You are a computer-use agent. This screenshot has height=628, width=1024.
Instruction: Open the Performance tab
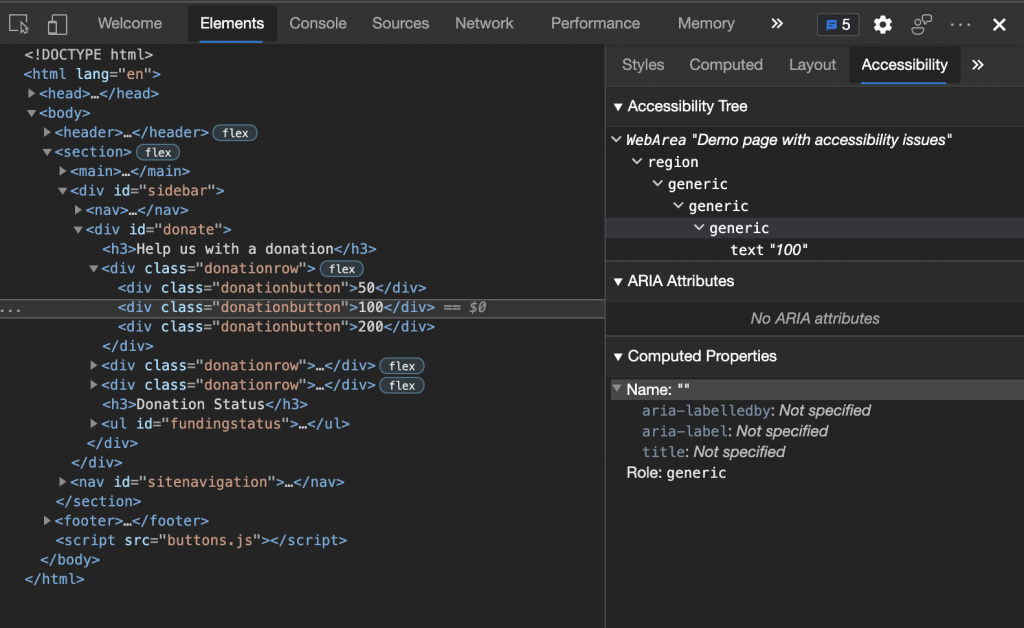[x=595, y=24]
